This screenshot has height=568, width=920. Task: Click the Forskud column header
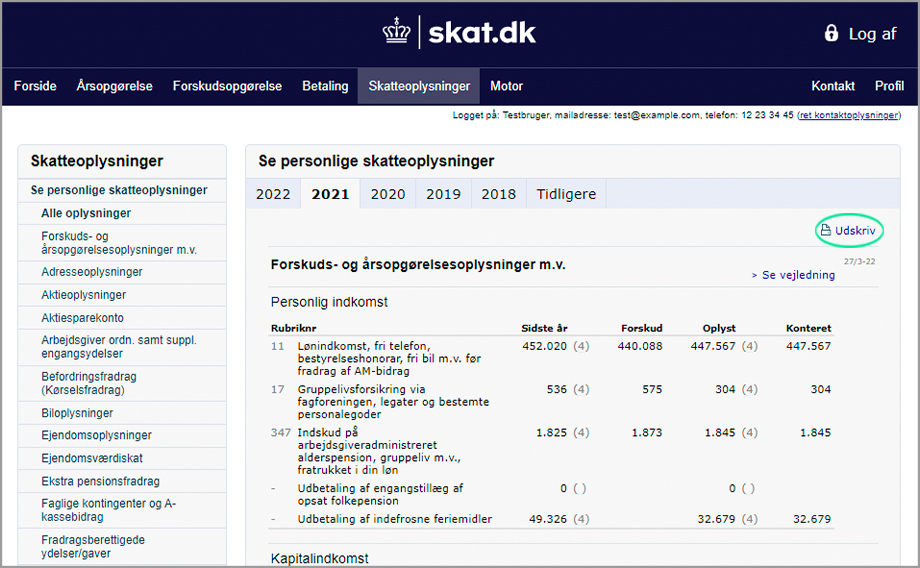pyautogui.click(x=641, y=328)
